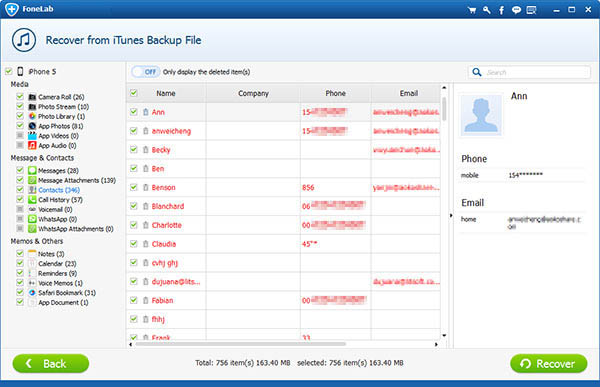Screen dimensions: 600x387
Task: Open the Facebook icon in title bar
Action: pos(501,10)
